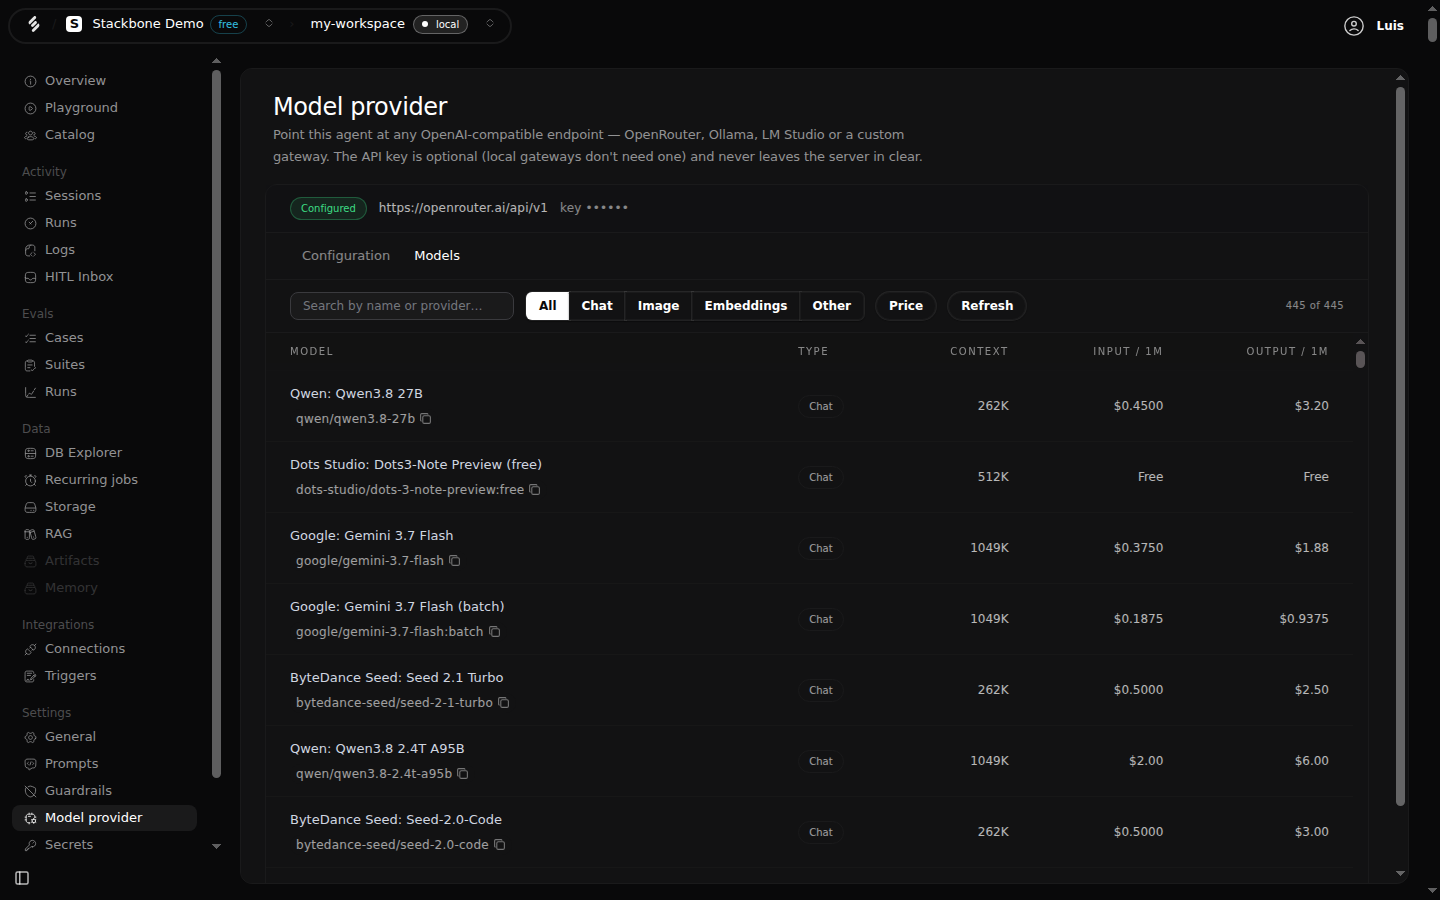Refresh the models list
This screenshot has width=1440, height=900.
(x=987, y=306)
